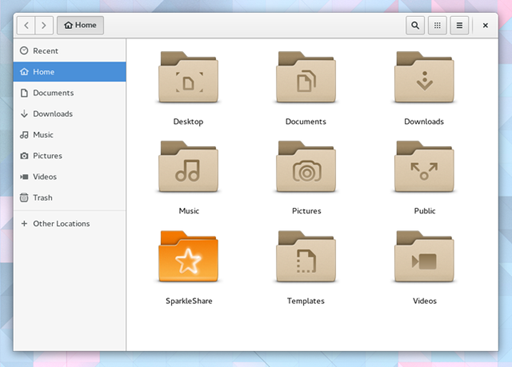Close the Files window
Image resolution: width=512 pixels, height=367 pixels.
click(x=485, y=25)
